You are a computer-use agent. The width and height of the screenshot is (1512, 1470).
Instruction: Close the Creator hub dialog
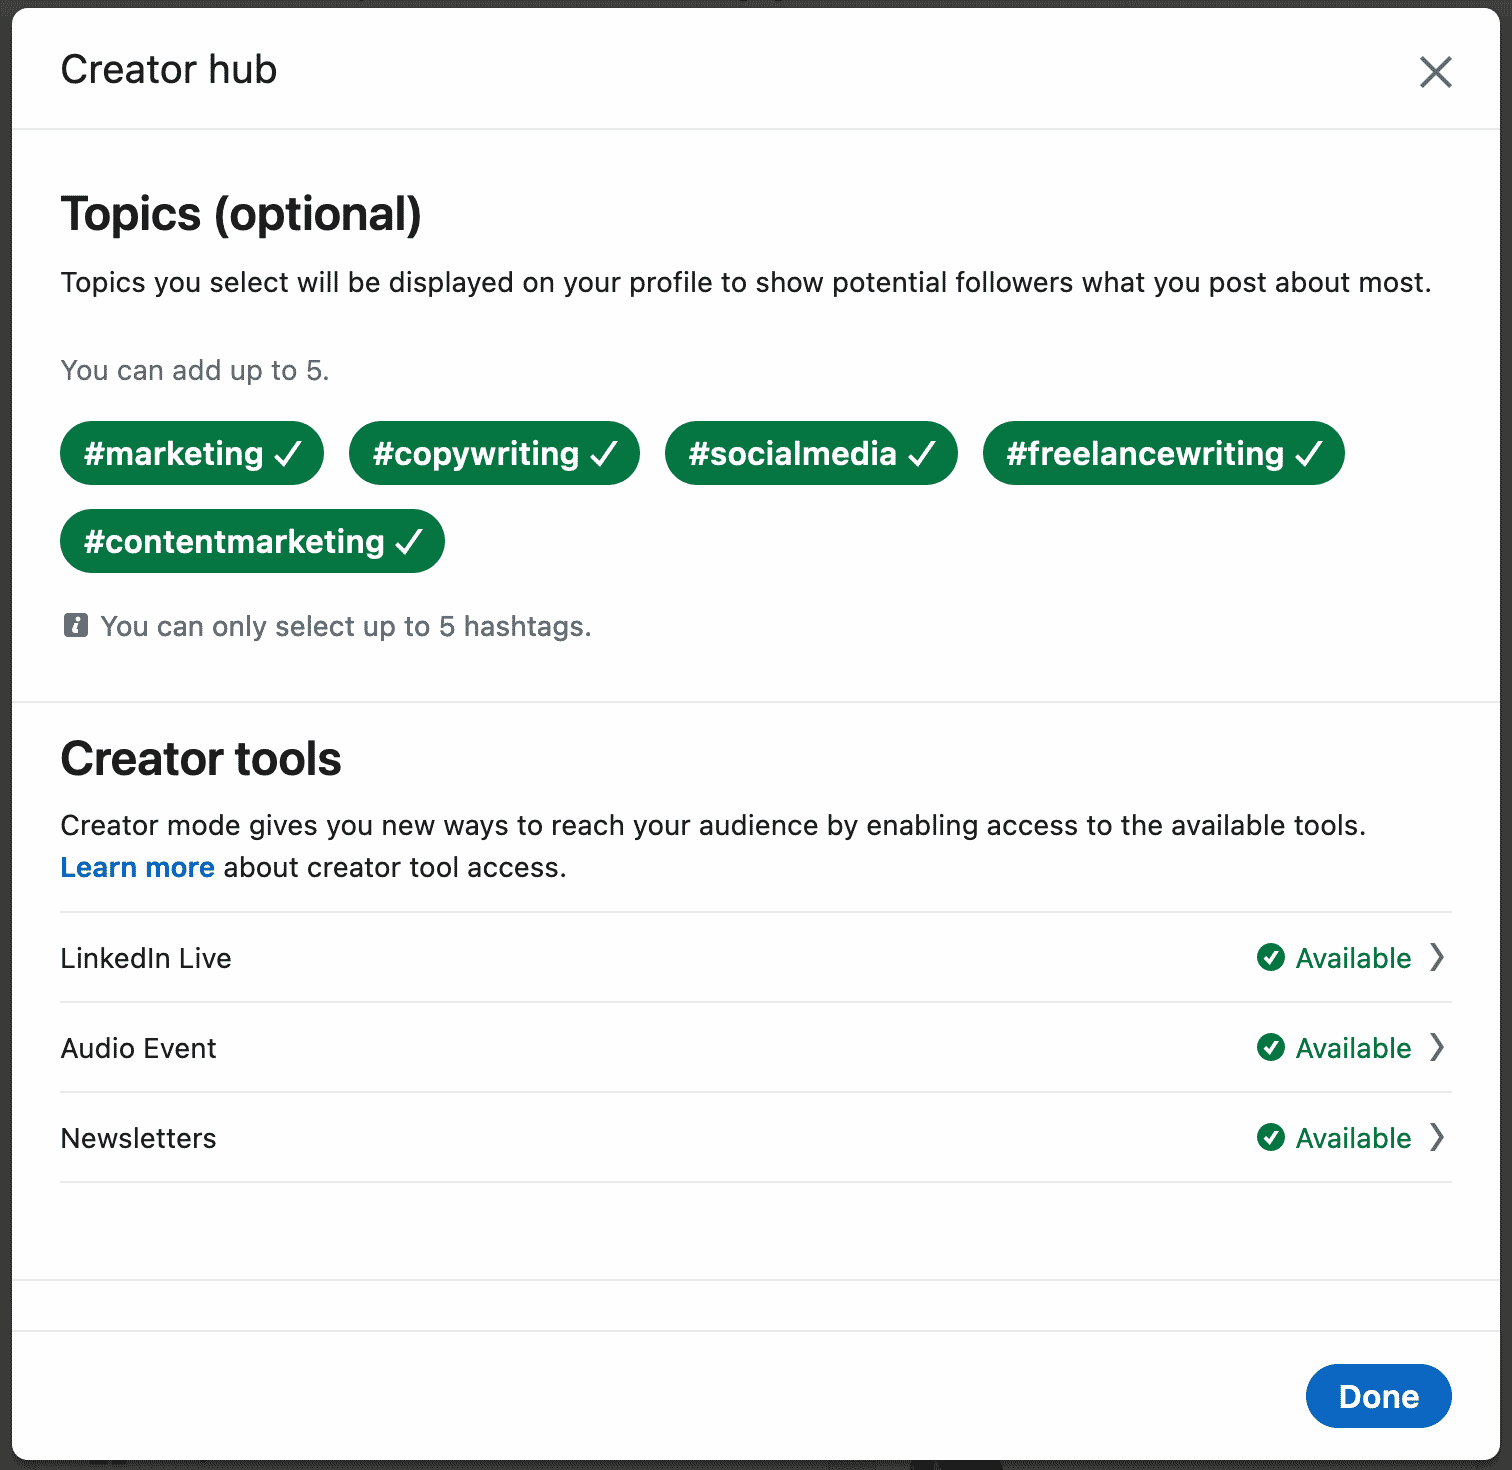click(x=1435, y=72)
